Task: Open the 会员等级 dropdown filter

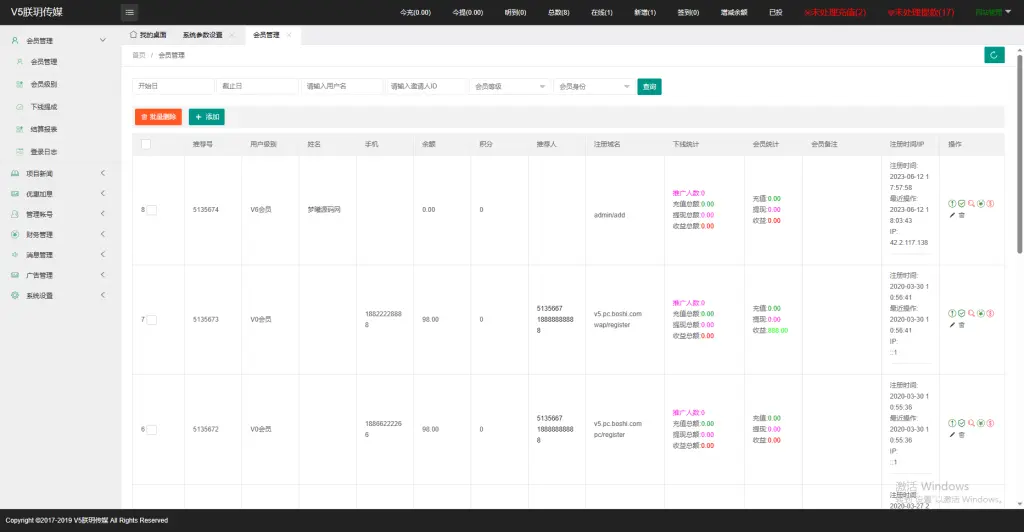Action: [x=509, y=87]
